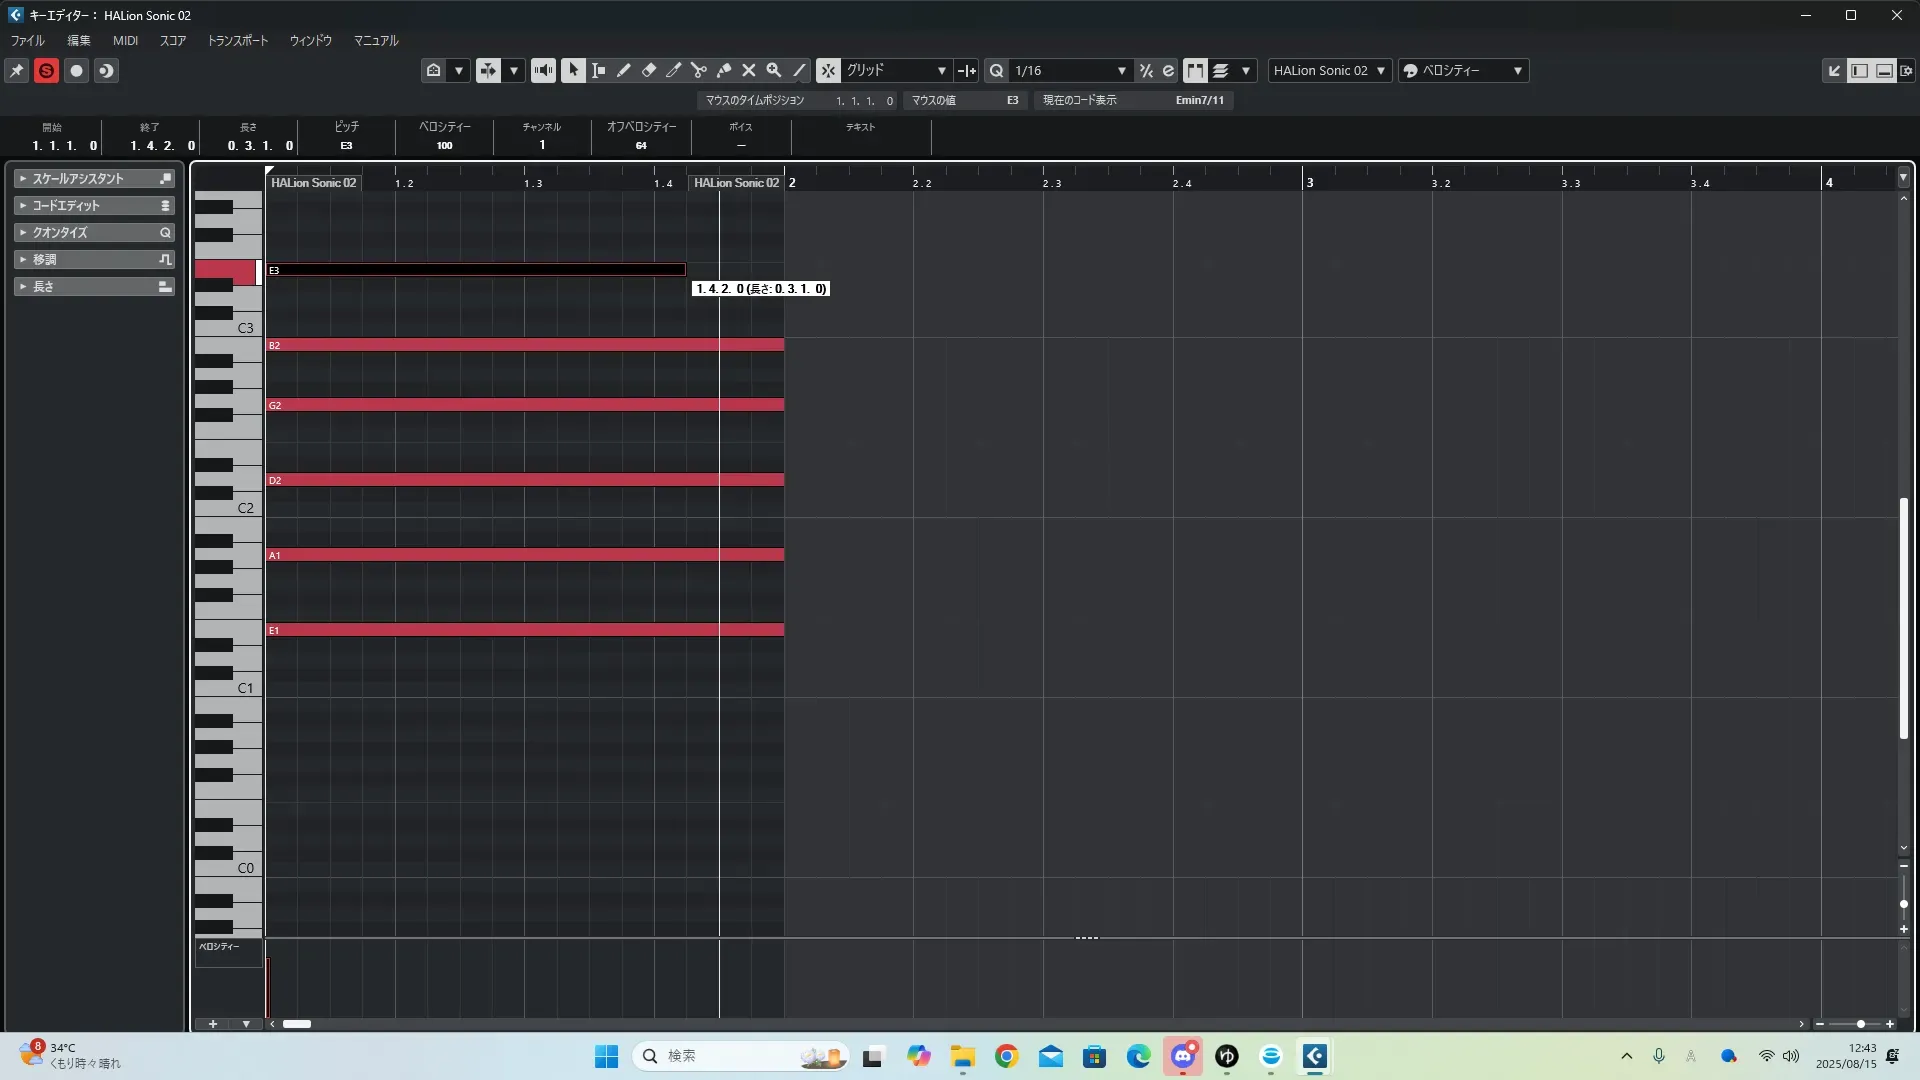
Task: Adjust the horizontal zoom slider
Action: click(1860, 1024)
